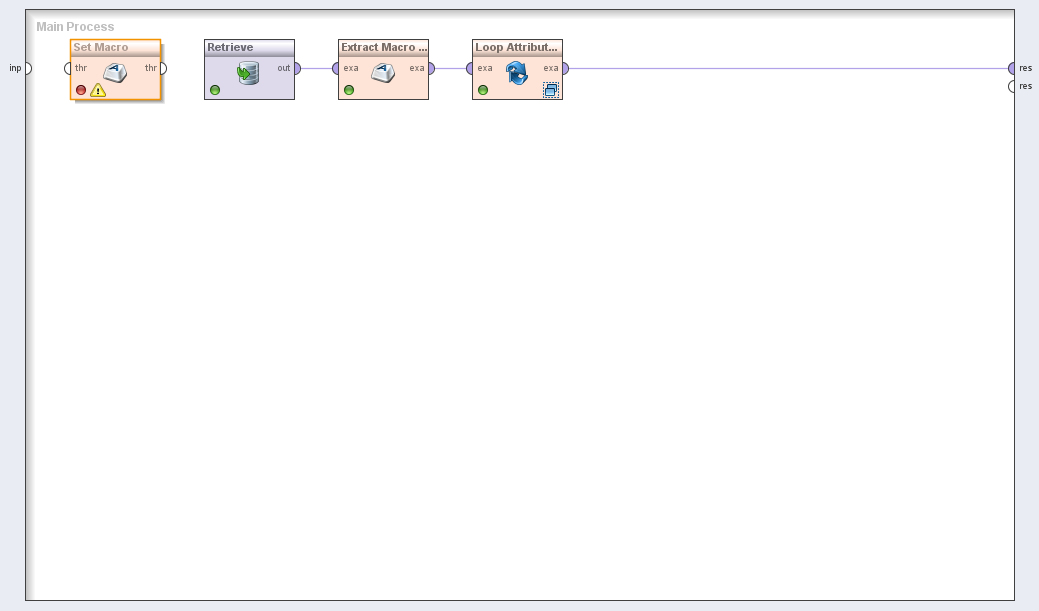The image size is (1039, 611).
Task: Click the Extract Macro operator icon
Action: click(383, 72)
